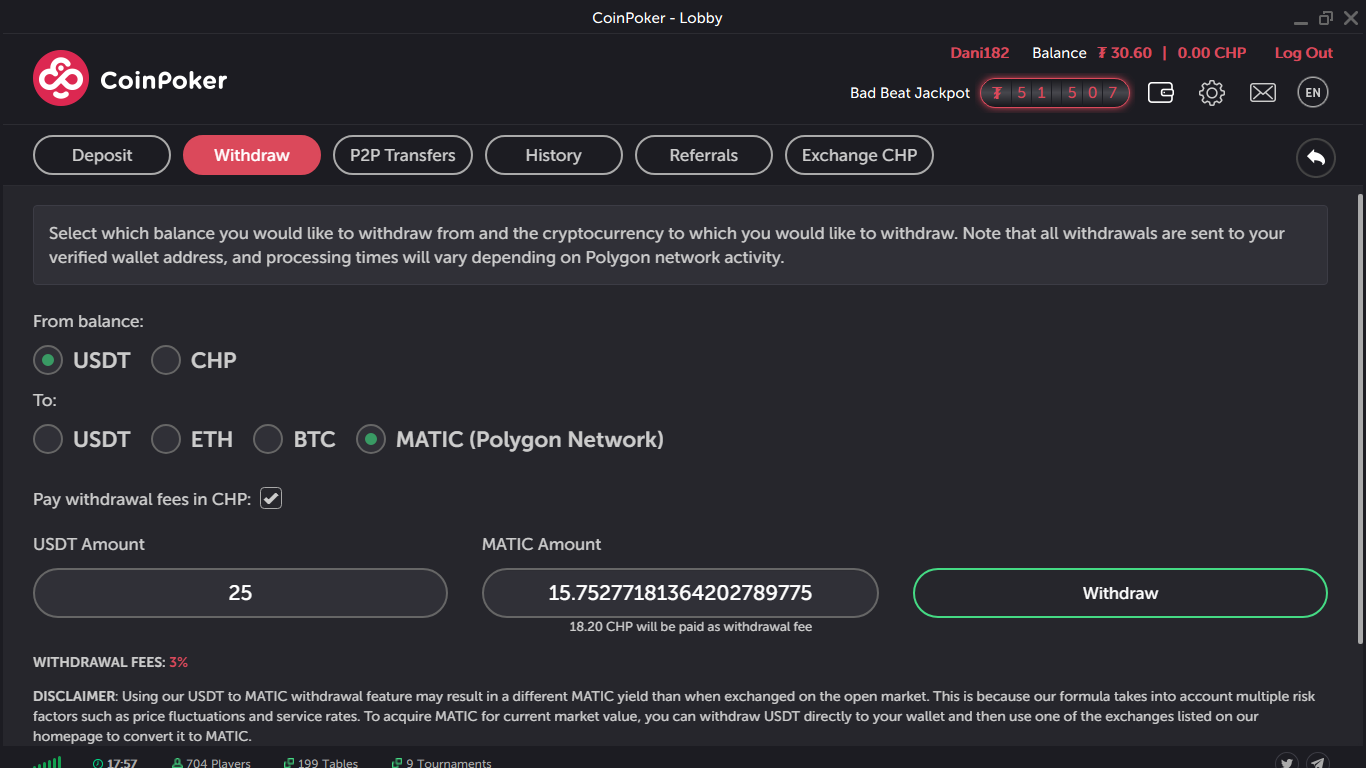This screenshot has width=1366, height=768.
Task: Open the Twitter link icon
Action: coord(1287,762)
